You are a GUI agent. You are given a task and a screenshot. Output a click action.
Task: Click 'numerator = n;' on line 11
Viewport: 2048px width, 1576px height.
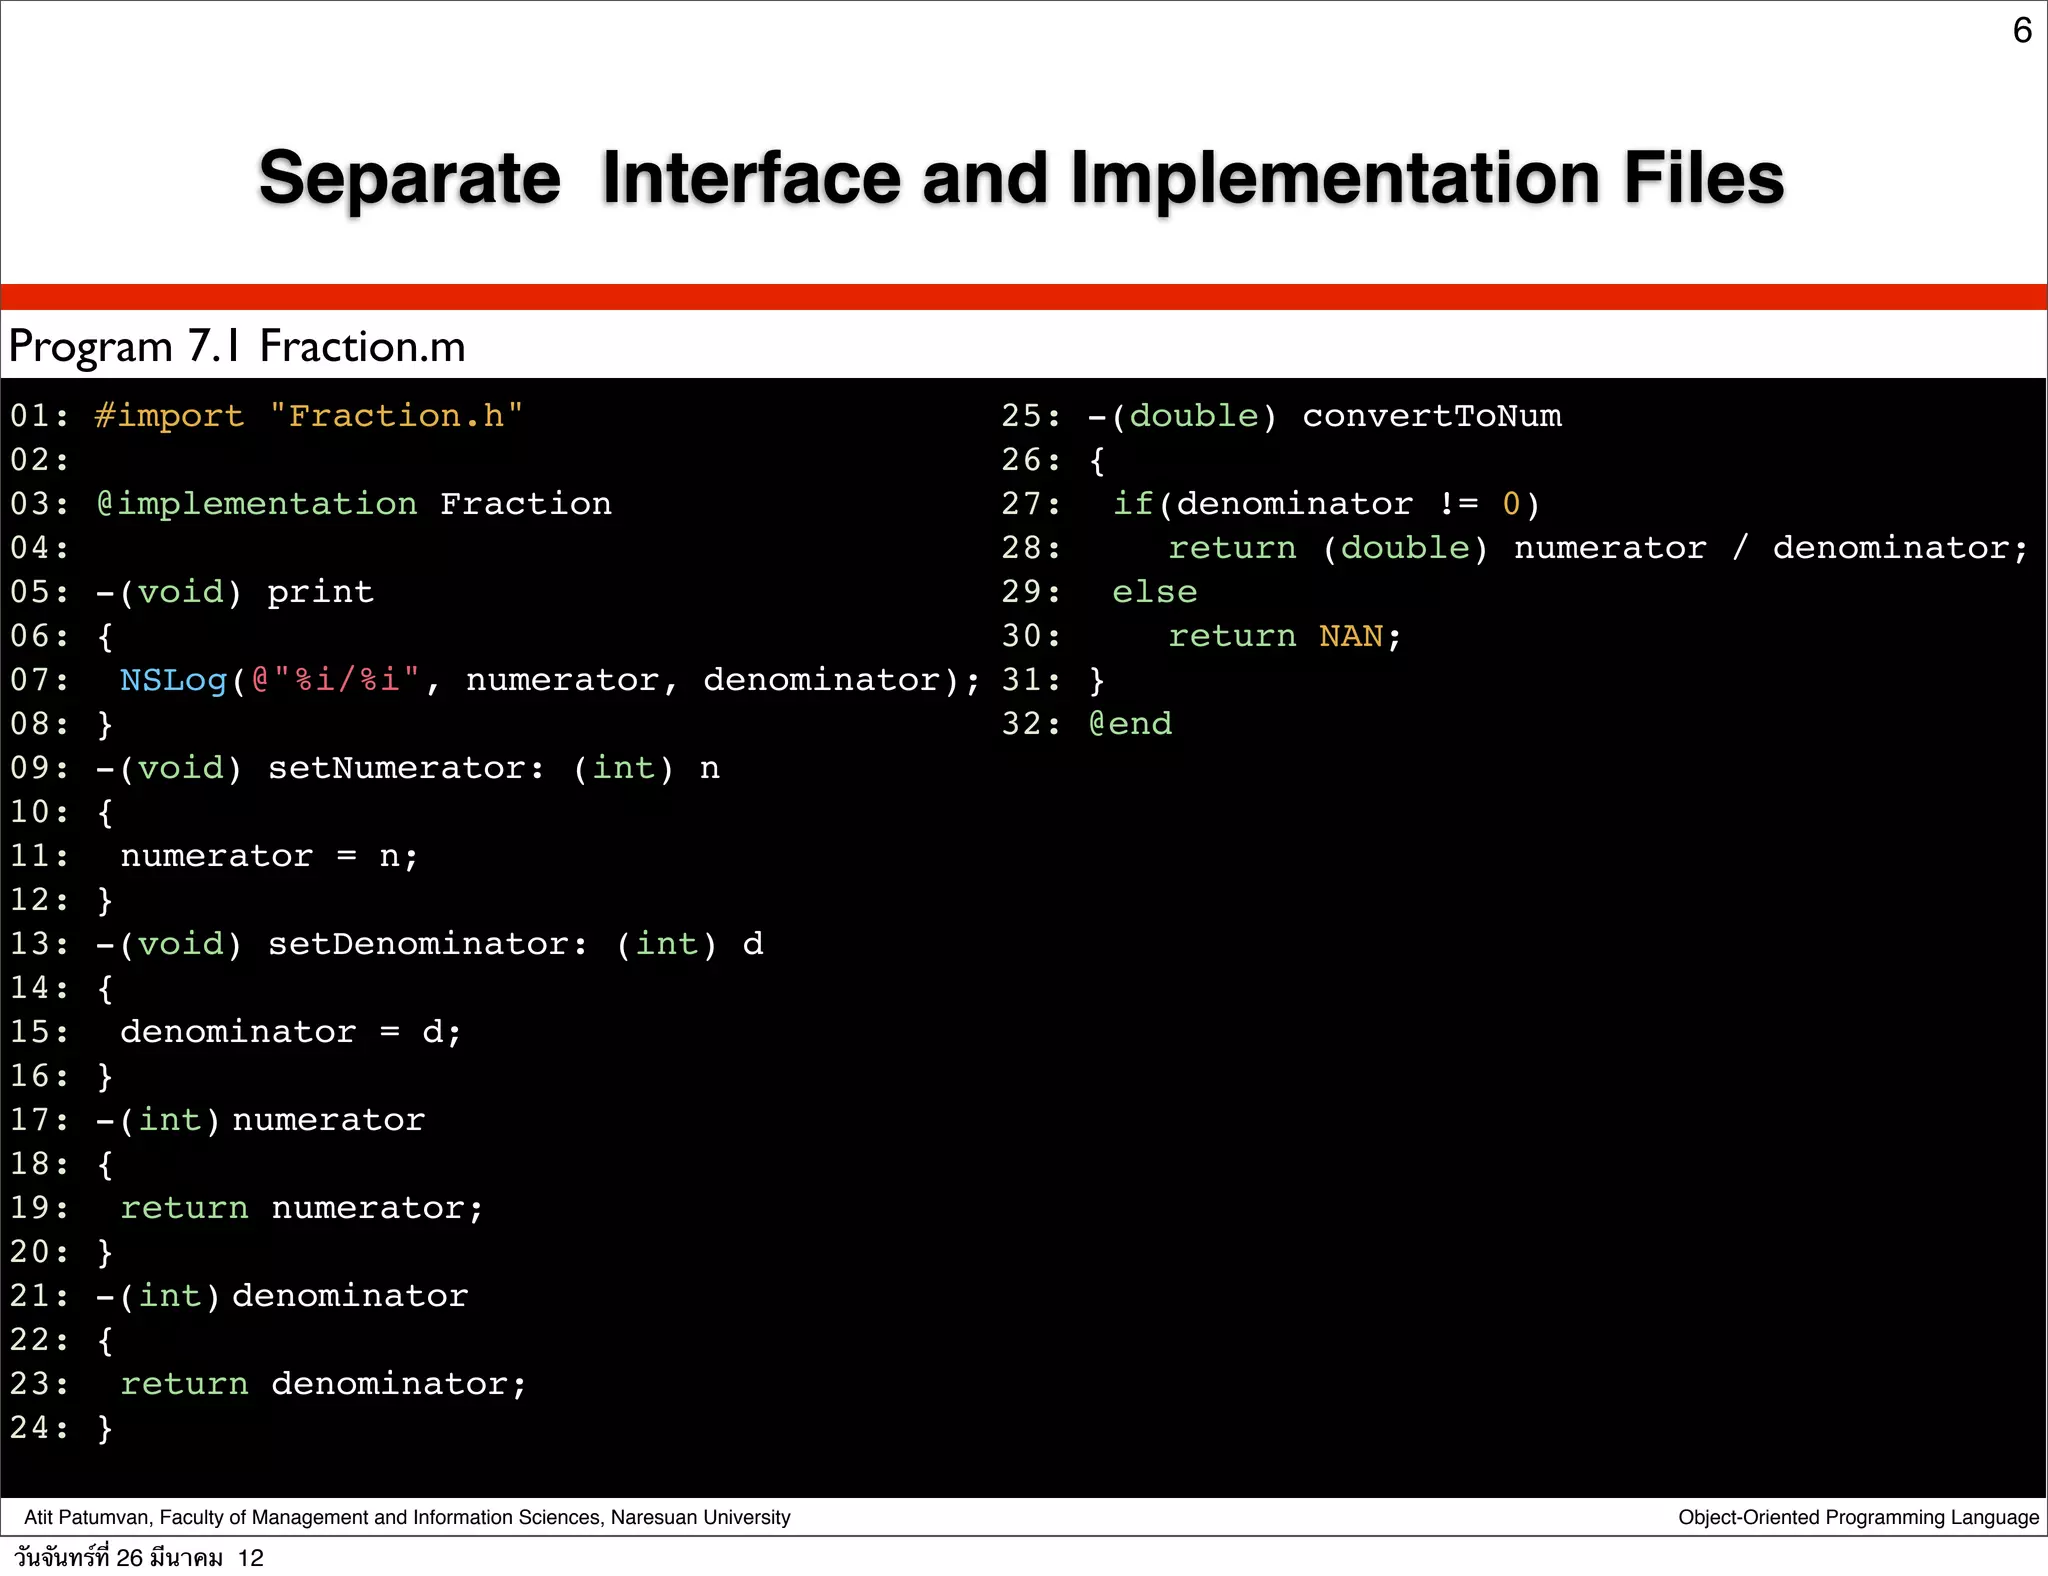point(268,856)
